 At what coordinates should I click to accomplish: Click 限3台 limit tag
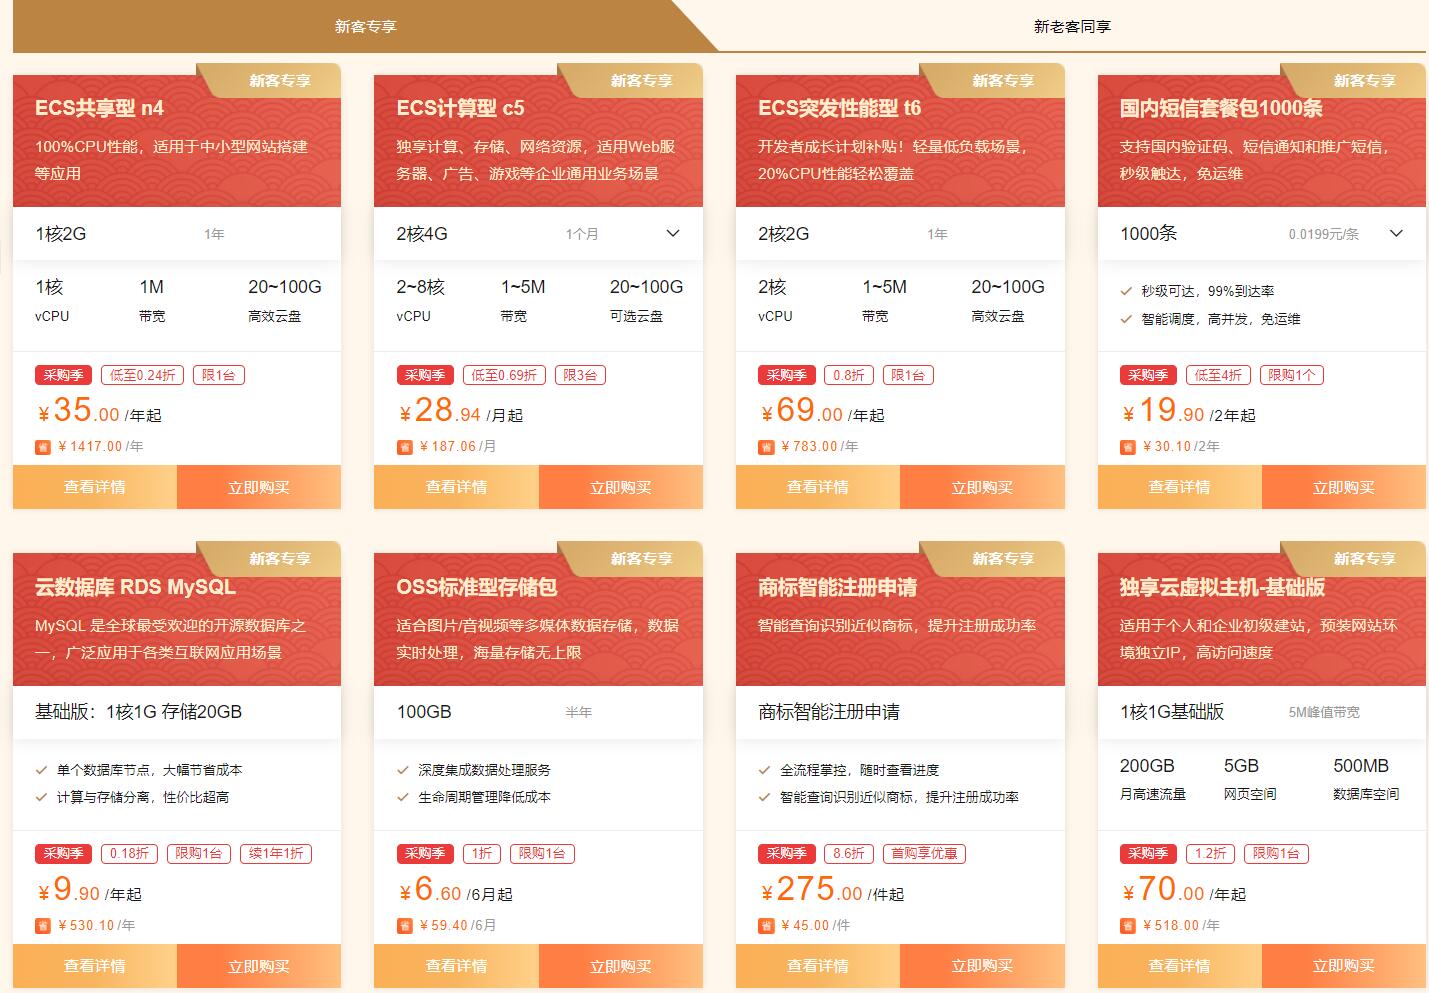(580, 375)
